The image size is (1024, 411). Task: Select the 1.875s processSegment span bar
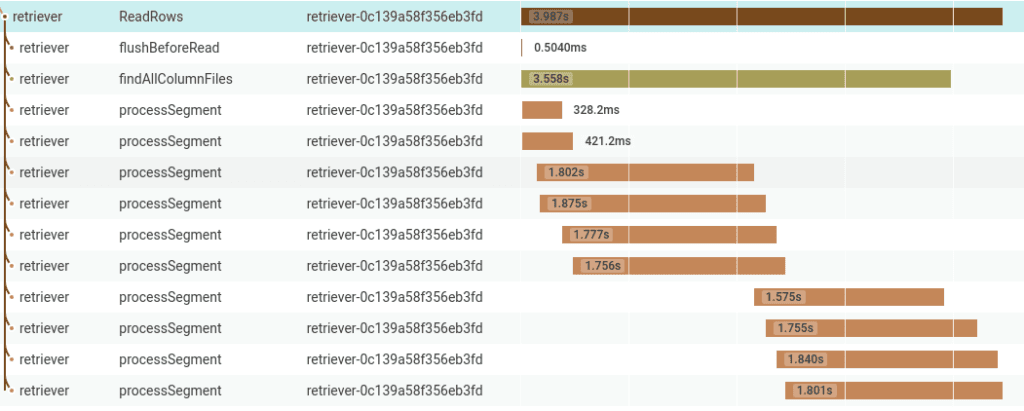(652, 203)
